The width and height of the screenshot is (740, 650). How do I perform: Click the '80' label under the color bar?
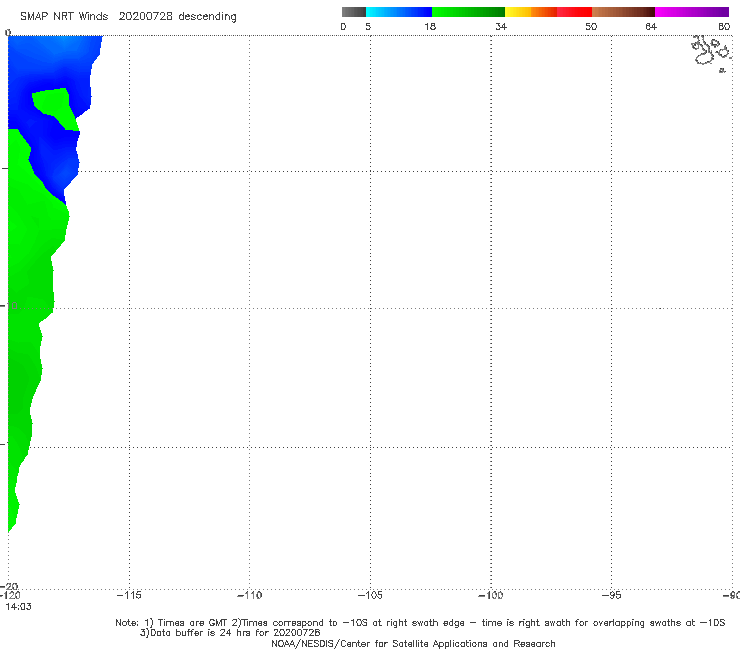tap(724, 26)
